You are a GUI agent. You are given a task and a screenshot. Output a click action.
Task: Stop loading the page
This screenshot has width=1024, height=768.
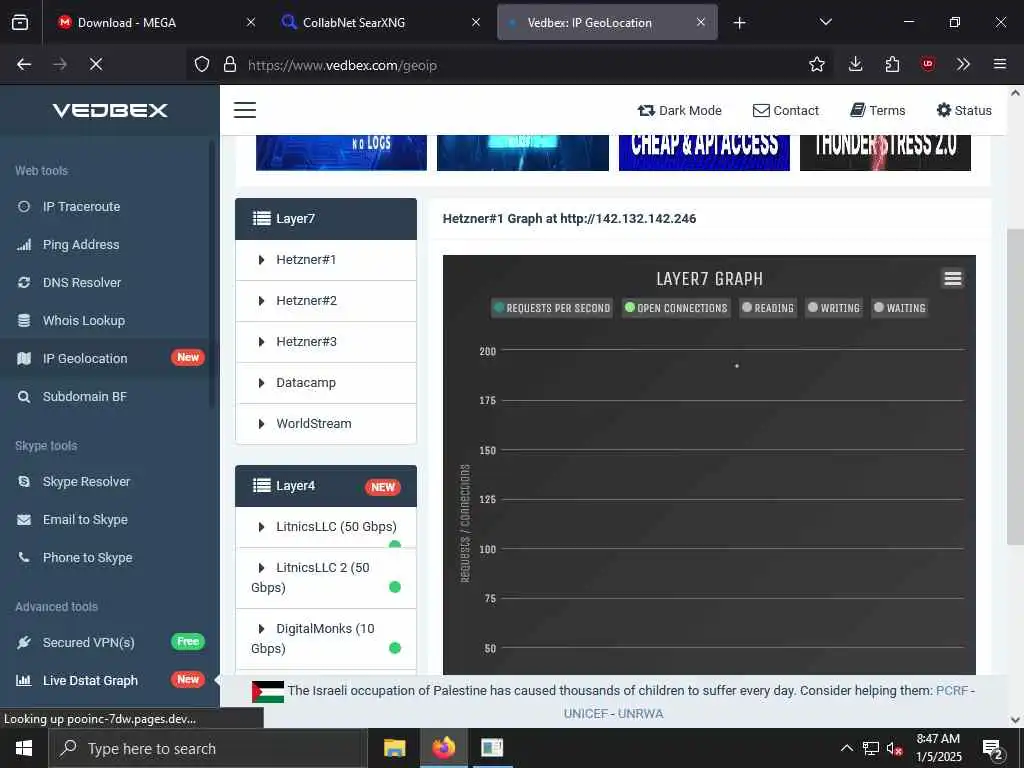click(96, 64)
